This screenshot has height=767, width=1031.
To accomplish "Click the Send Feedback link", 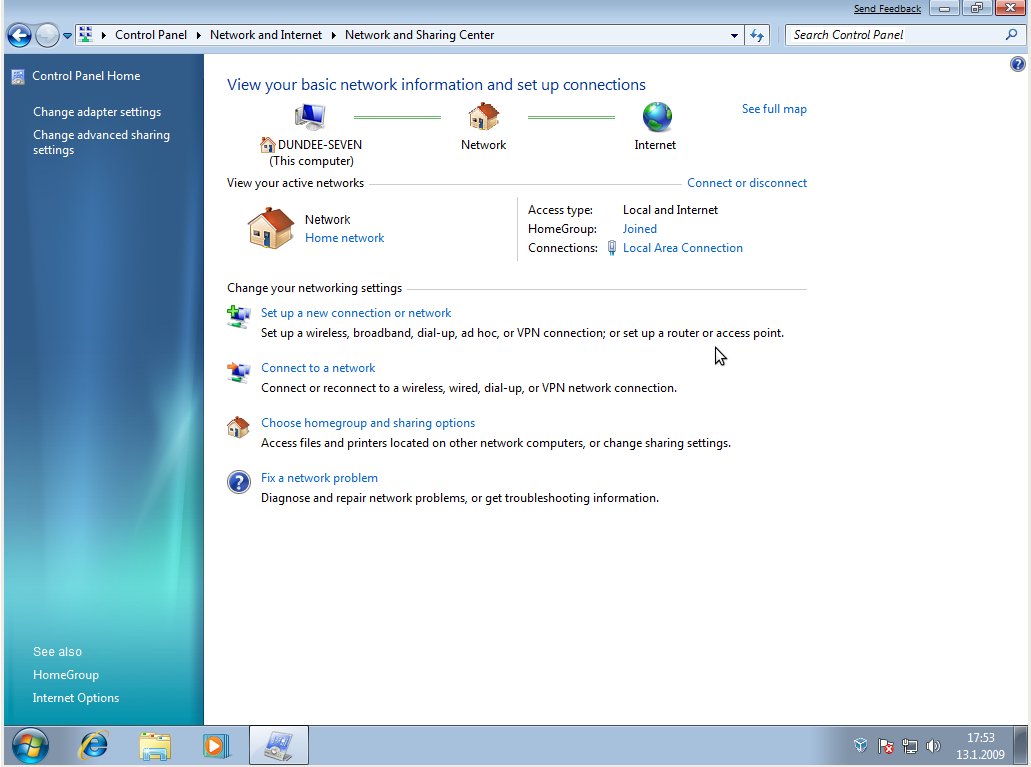I will pos(887,9).
